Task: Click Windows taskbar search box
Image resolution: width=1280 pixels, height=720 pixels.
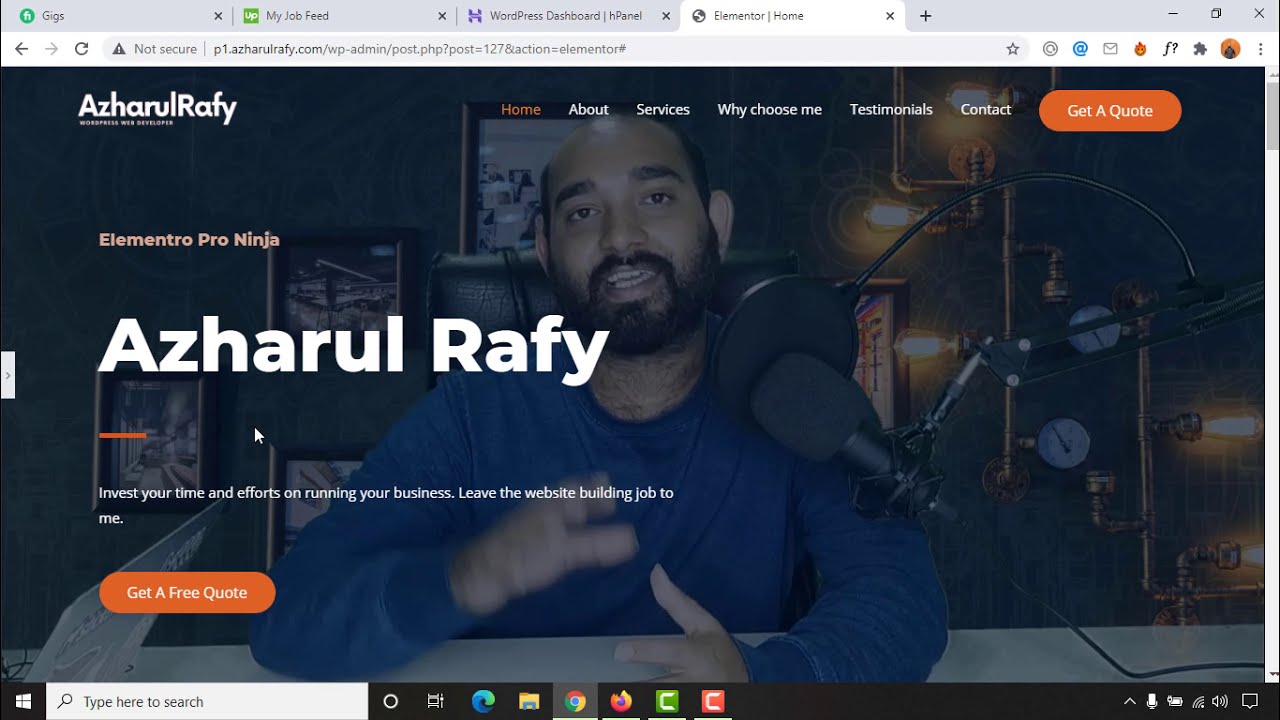Action: pyautogui.click(x=207, y=701)
